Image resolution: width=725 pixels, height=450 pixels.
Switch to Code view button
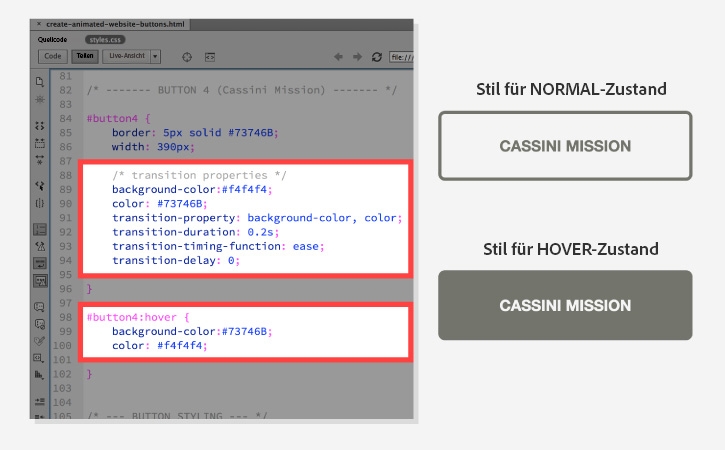pyautogui.click(x=53, y=56)
